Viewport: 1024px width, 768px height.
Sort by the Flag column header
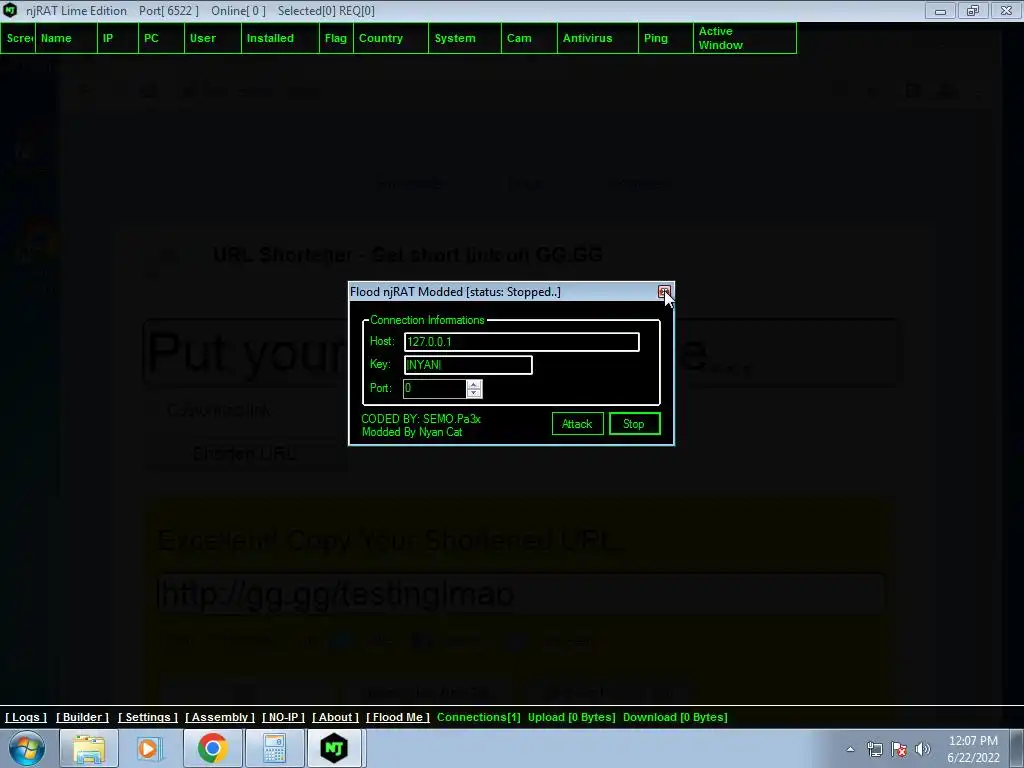[x=336, y=38]
